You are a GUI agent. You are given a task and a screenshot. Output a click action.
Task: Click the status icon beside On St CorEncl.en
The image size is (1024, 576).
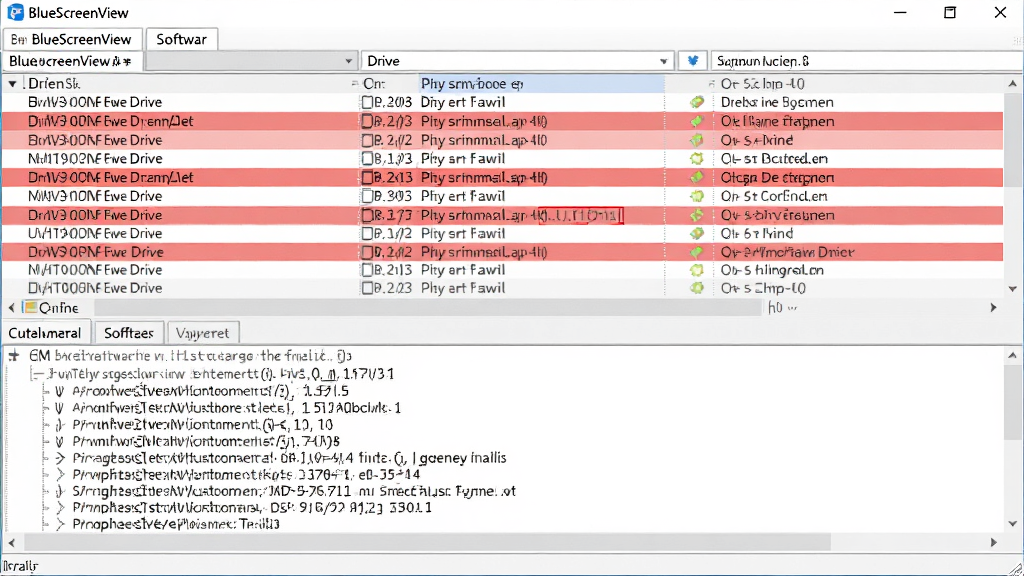tap(697, 196)
